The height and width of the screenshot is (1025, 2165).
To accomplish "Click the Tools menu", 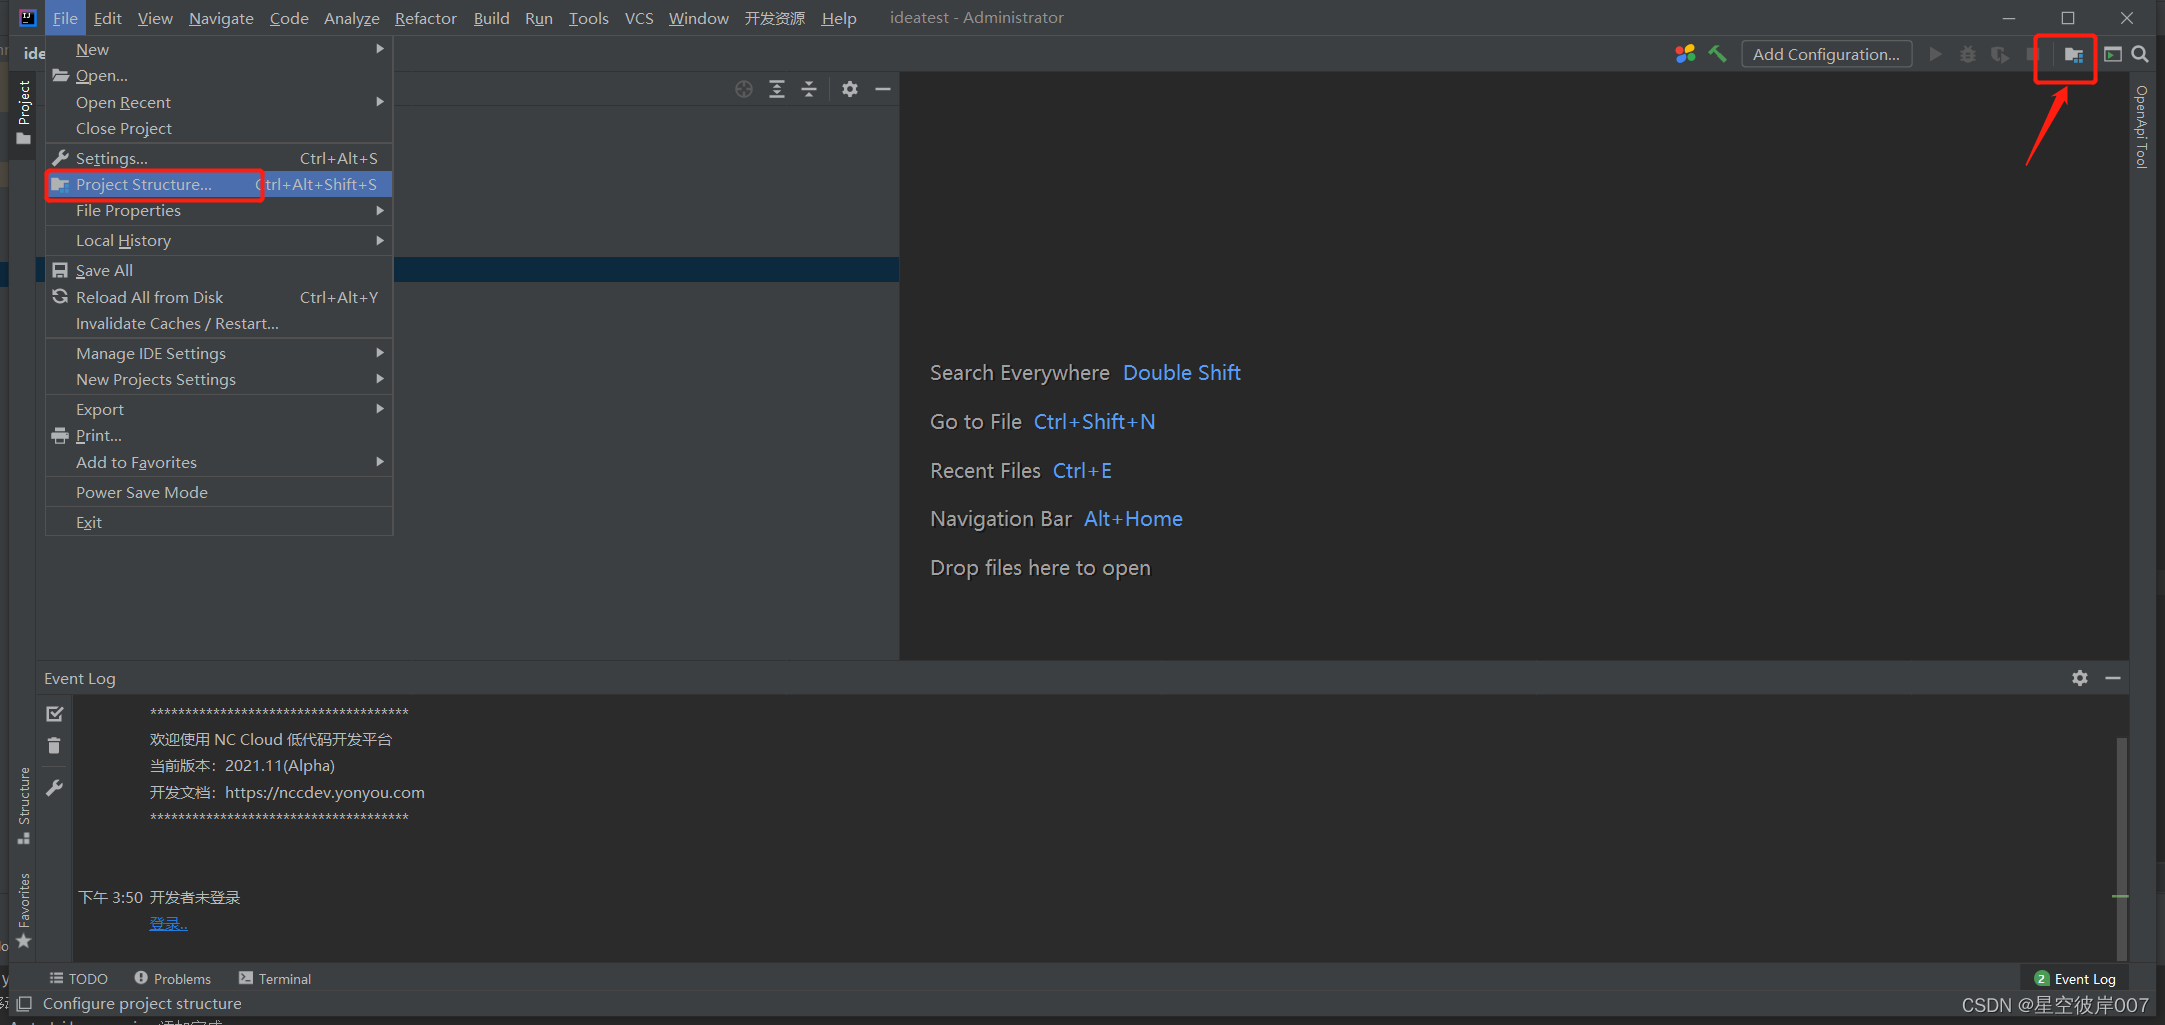I will click(589, 18).
